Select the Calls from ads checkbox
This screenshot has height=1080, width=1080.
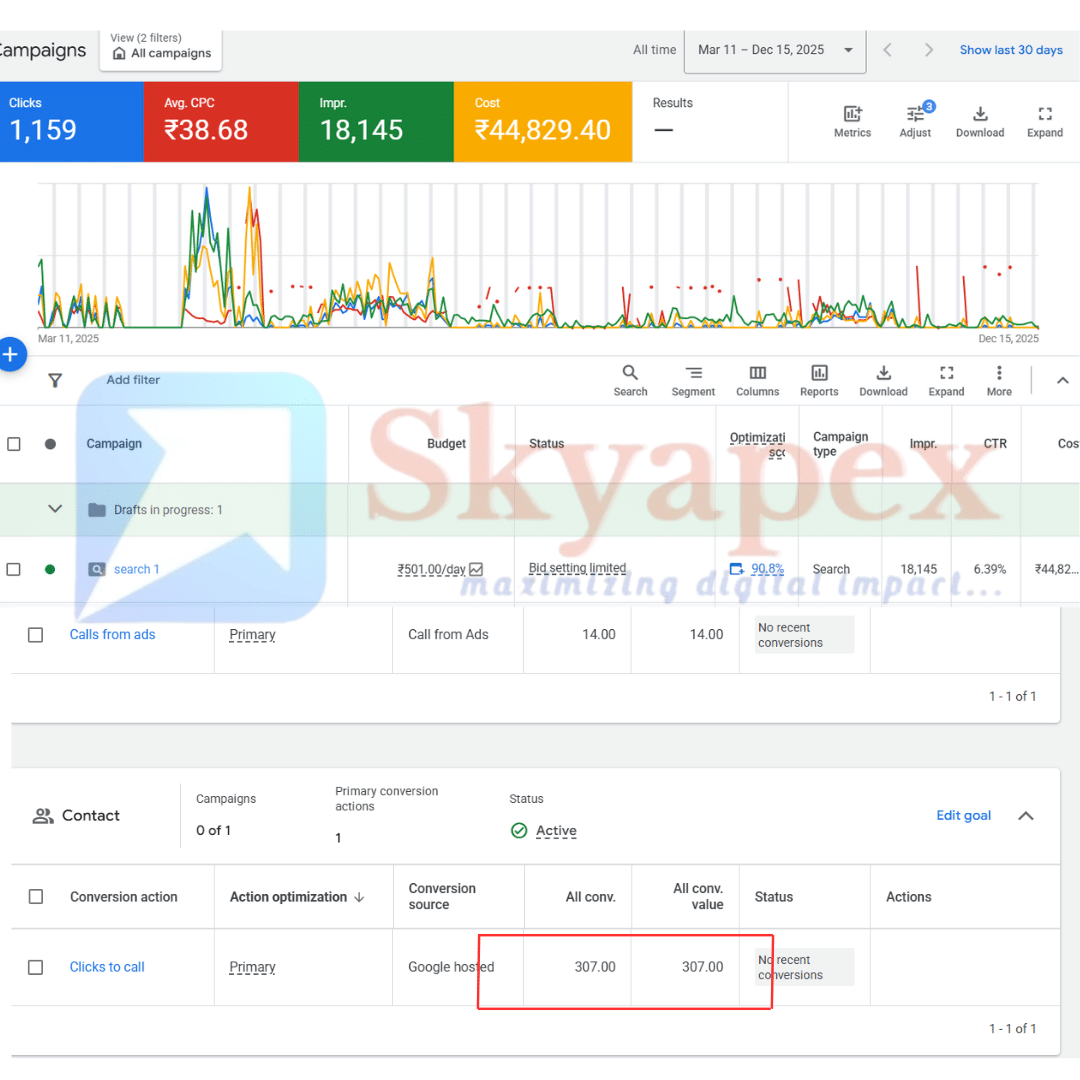(36, 635)
